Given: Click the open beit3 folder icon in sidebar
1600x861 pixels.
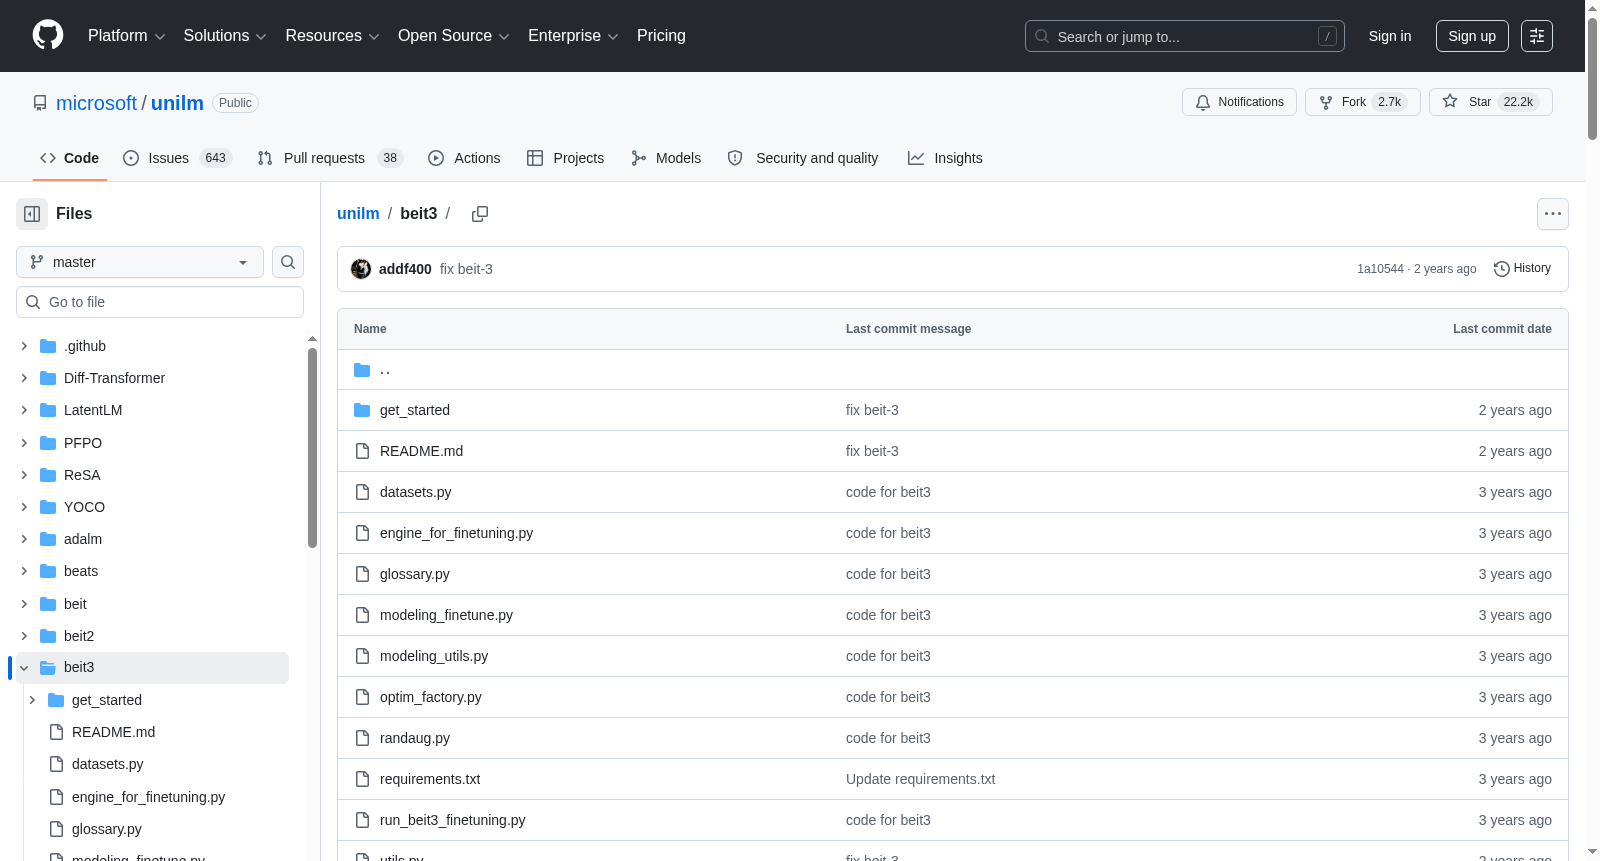Looking at the screenshot, I should (48, 667).
